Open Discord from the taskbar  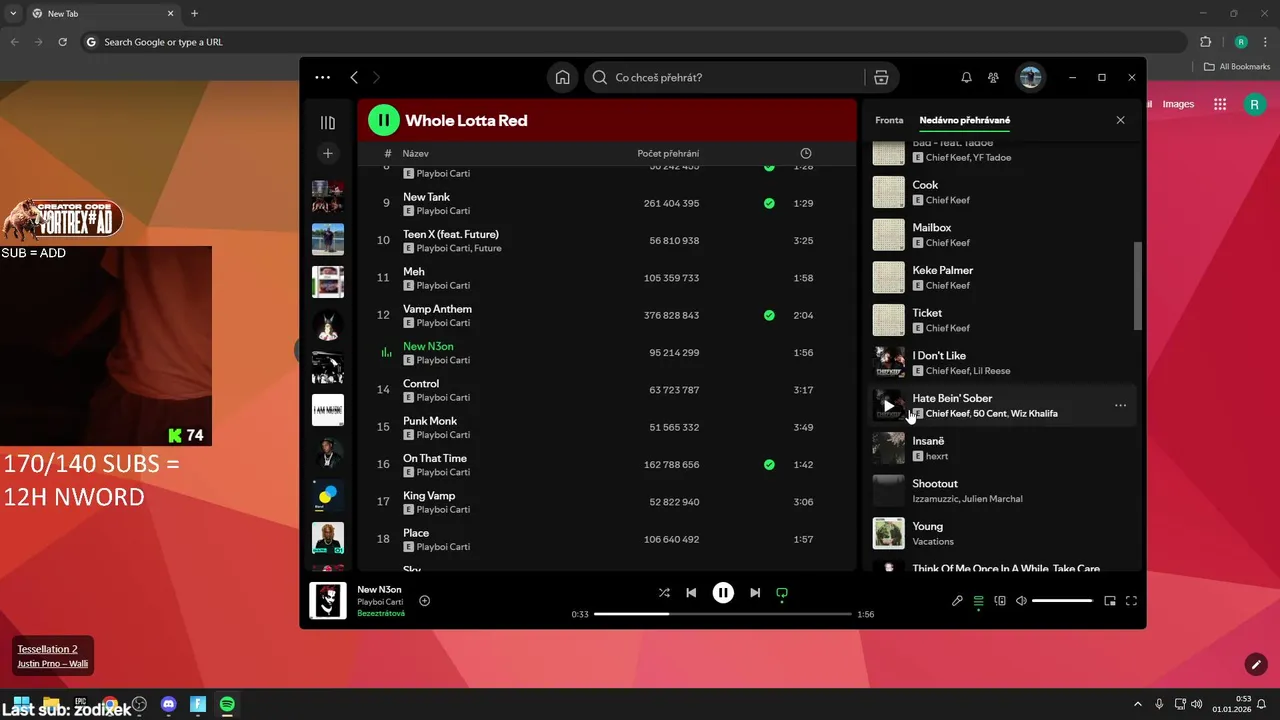(168, 704)
